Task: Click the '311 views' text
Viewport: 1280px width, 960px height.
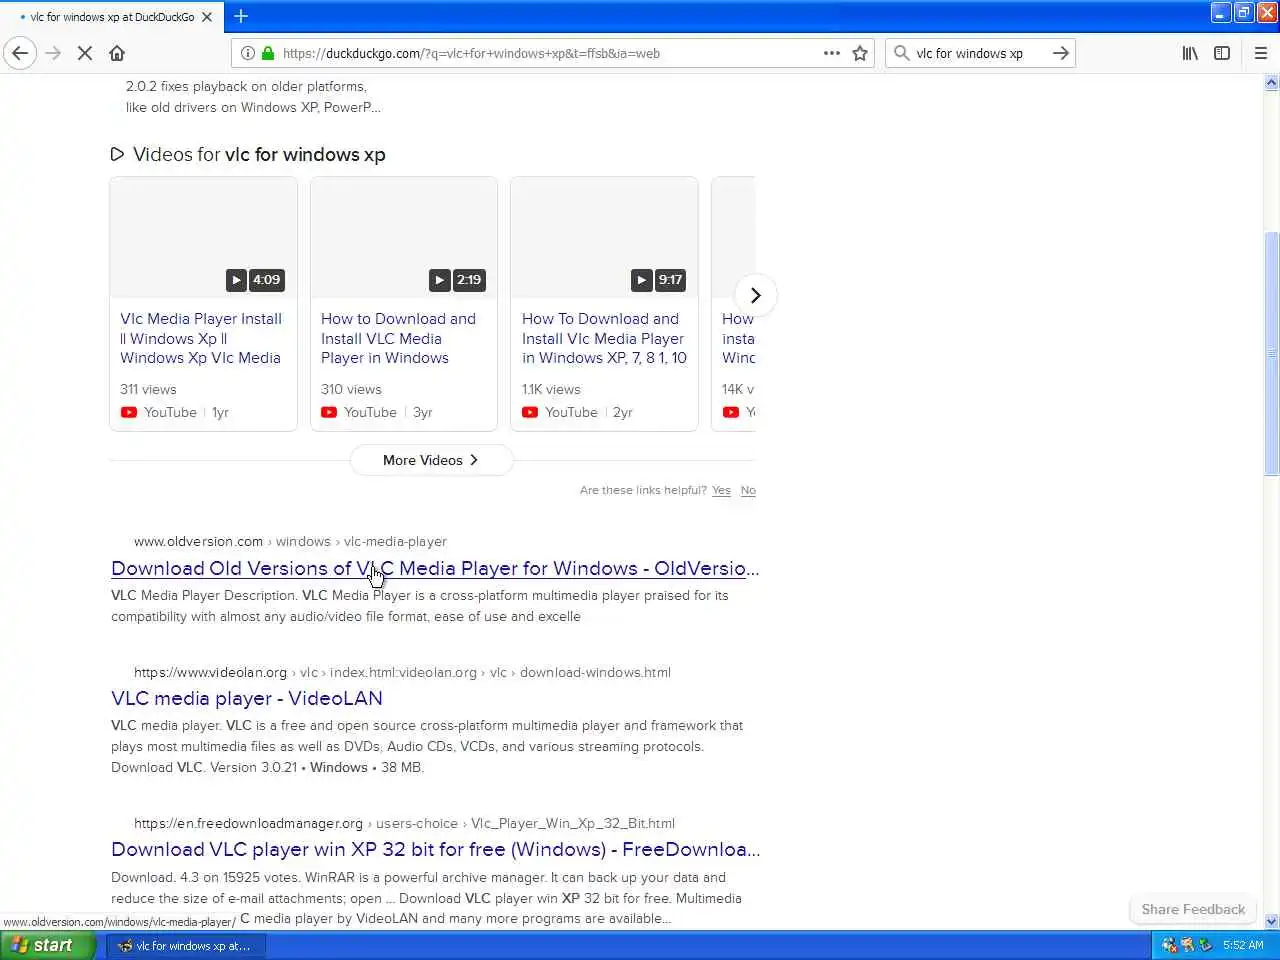Action: click(148, 389)
